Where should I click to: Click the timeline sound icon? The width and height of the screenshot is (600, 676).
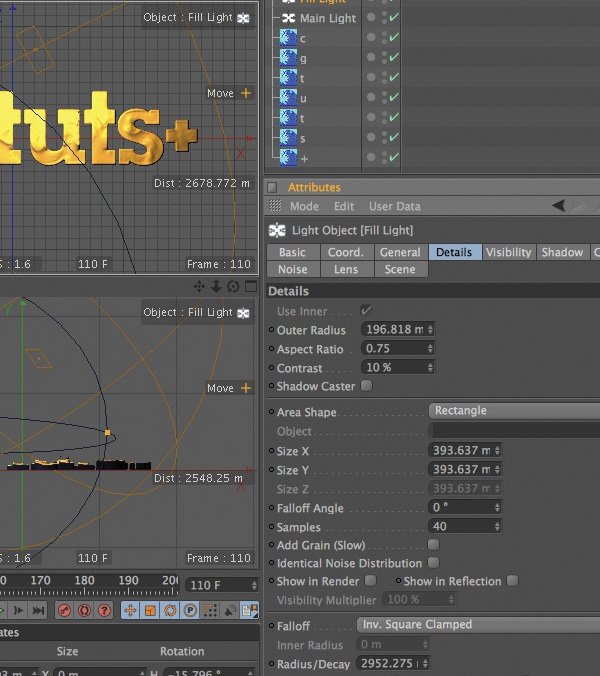[x=230, y=610]
